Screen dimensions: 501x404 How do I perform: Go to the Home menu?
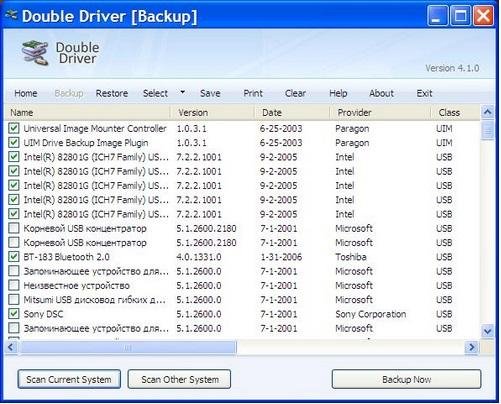tap(26, 93)
